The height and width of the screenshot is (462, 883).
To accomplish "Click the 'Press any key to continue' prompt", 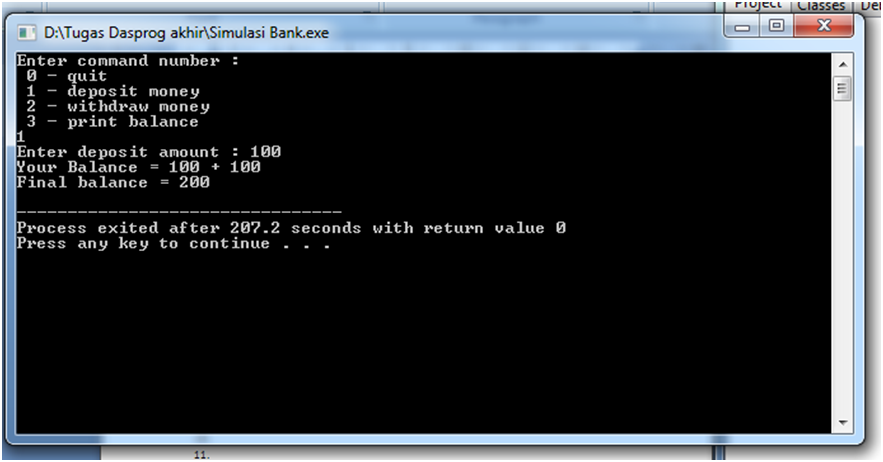I will [x=173, y=243].
